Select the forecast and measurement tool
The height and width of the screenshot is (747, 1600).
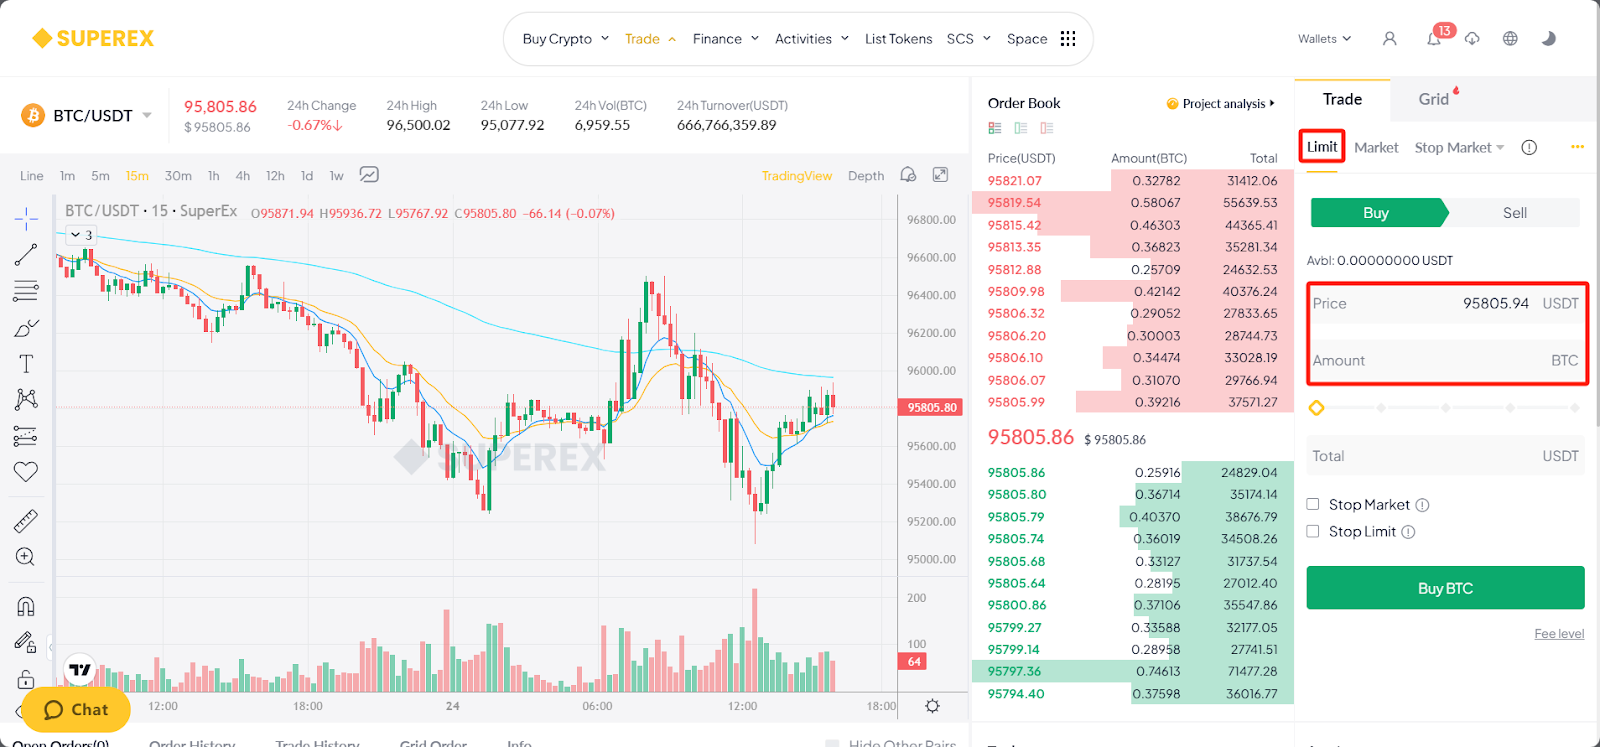(26, 436)
